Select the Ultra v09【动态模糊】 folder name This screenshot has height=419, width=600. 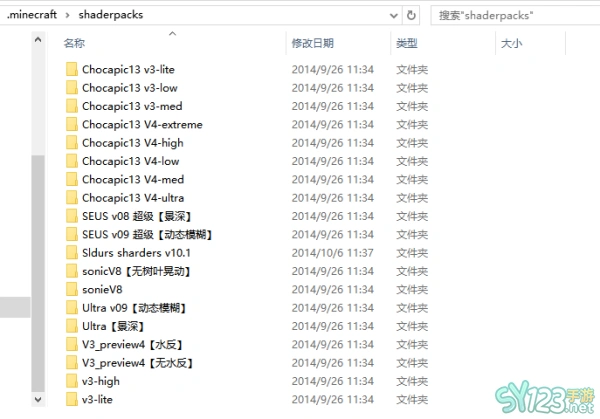pos(134,308)
